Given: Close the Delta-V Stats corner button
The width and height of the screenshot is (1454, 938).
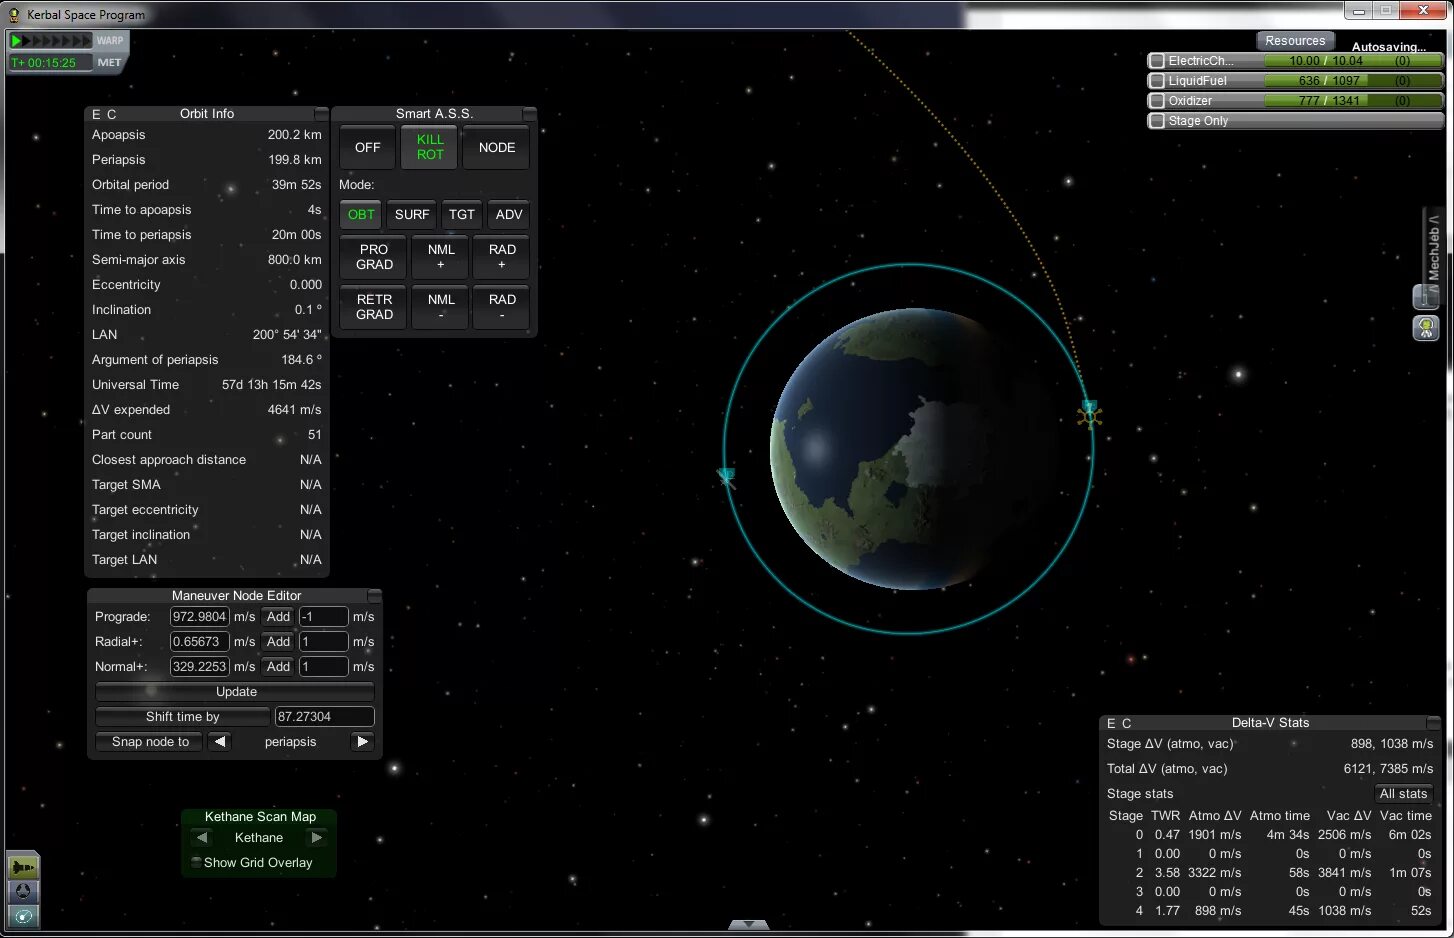Looking at the screenshot, I should [1433, 722].
